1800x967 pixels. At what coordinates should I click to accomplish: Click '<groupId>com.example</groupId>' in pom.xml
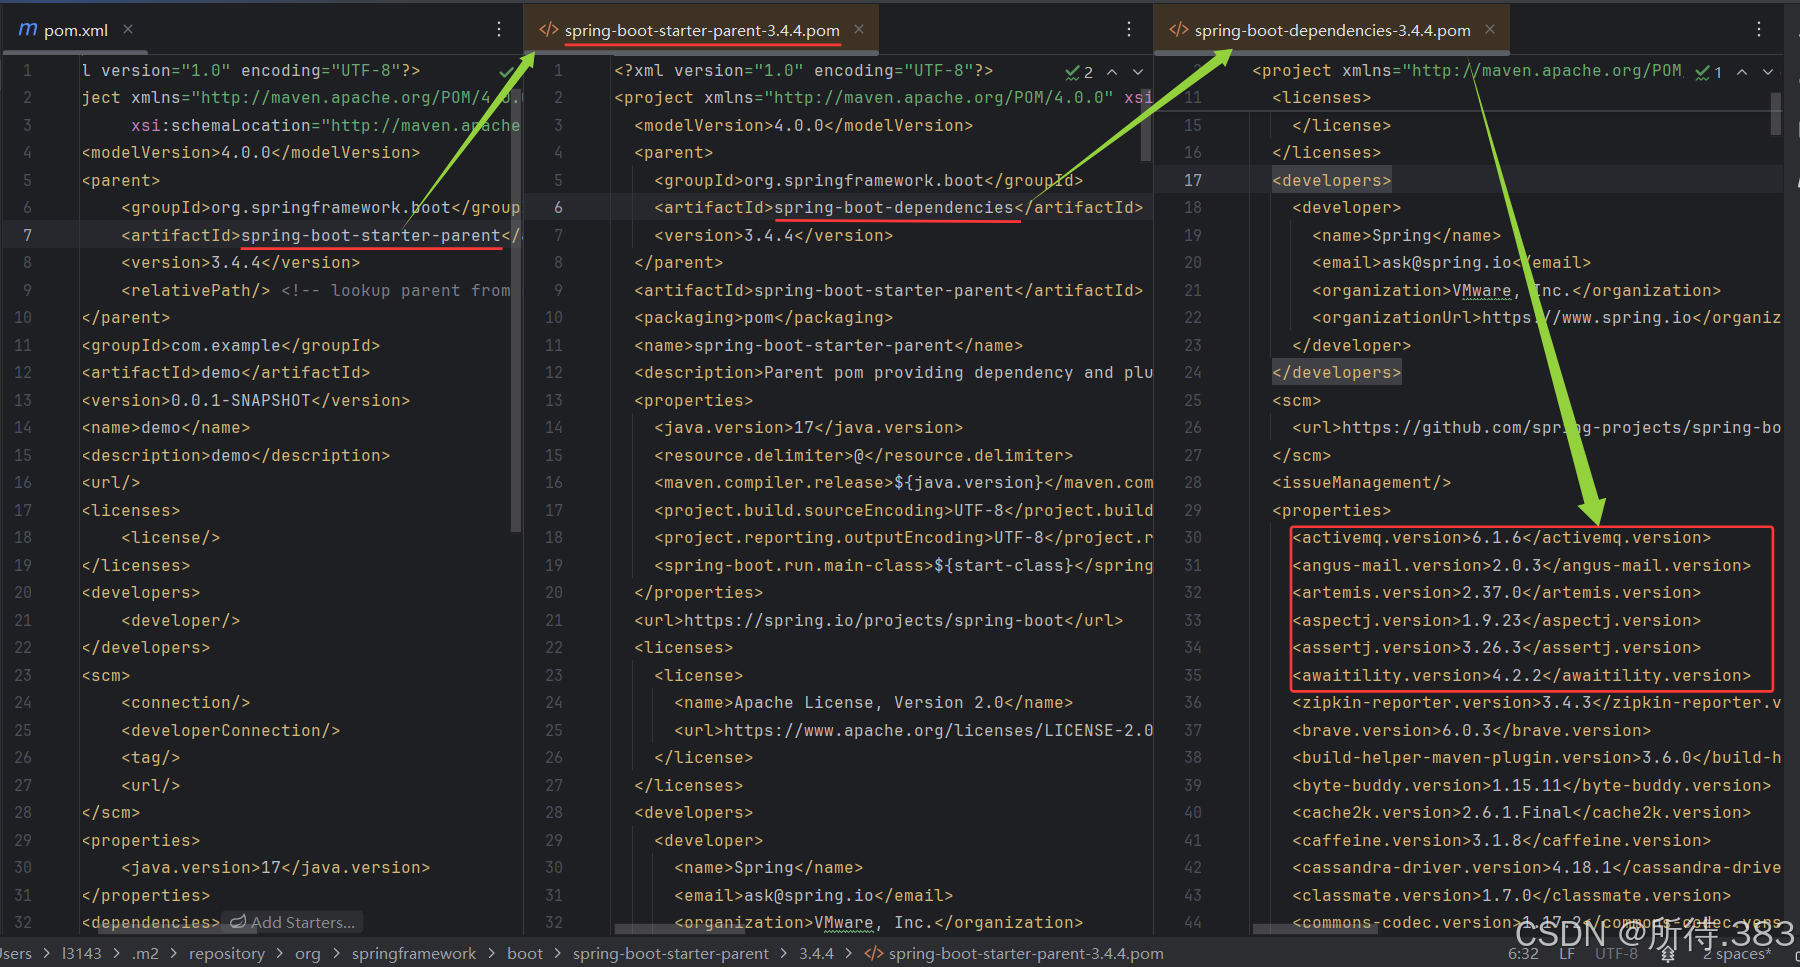pyautogui.click(x=231, y=345)
